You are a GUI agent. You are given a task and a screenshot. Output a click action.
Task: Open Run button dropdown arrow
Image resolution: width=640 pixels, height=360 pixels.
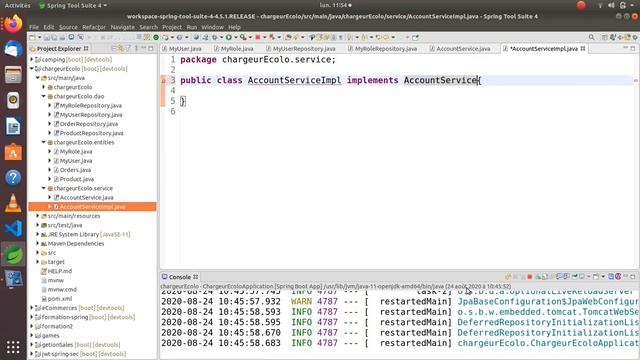(x=235, y=38)
